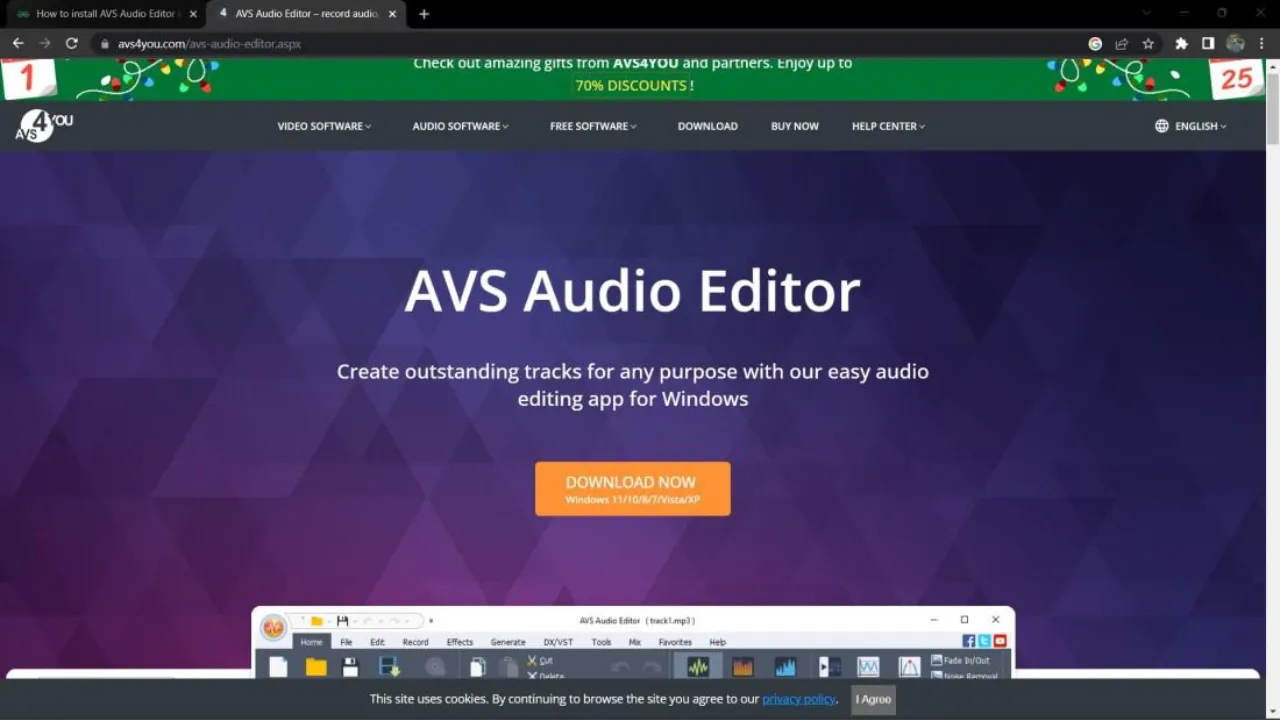Open the browser extensions puzzle icon
Screen dimensions: 1280x720
[1181, 44]
